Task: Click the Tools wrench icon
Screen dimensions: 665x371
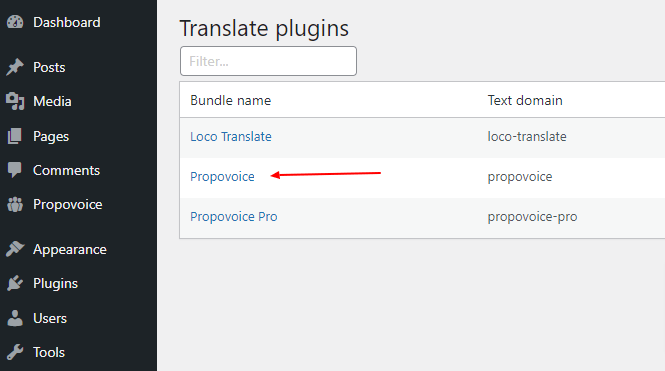Action: click(15, 352)
